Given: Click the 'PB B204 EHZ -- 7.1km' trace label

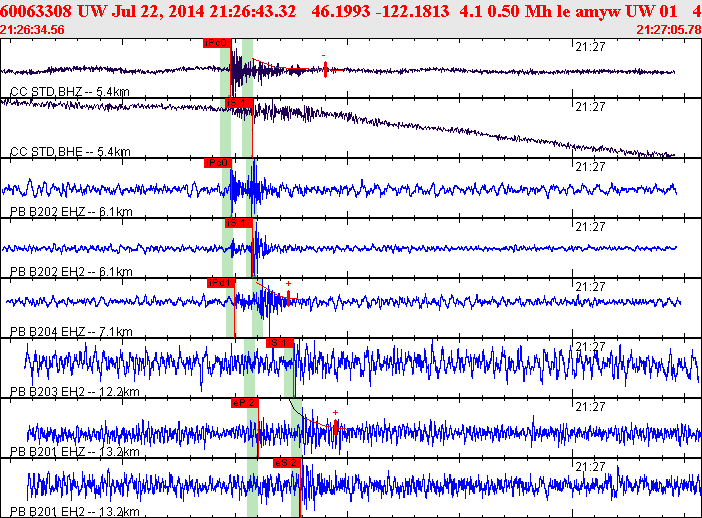Looking at the screenshot, I should point(71,332).
